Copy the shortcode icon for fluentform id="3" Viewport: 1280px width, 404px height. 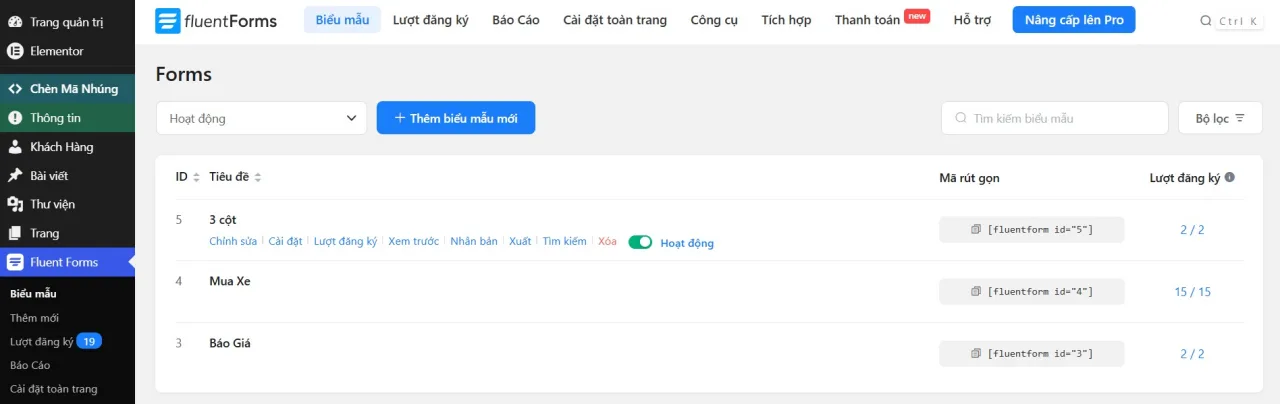pyautogui.click(x=976, y=354)
